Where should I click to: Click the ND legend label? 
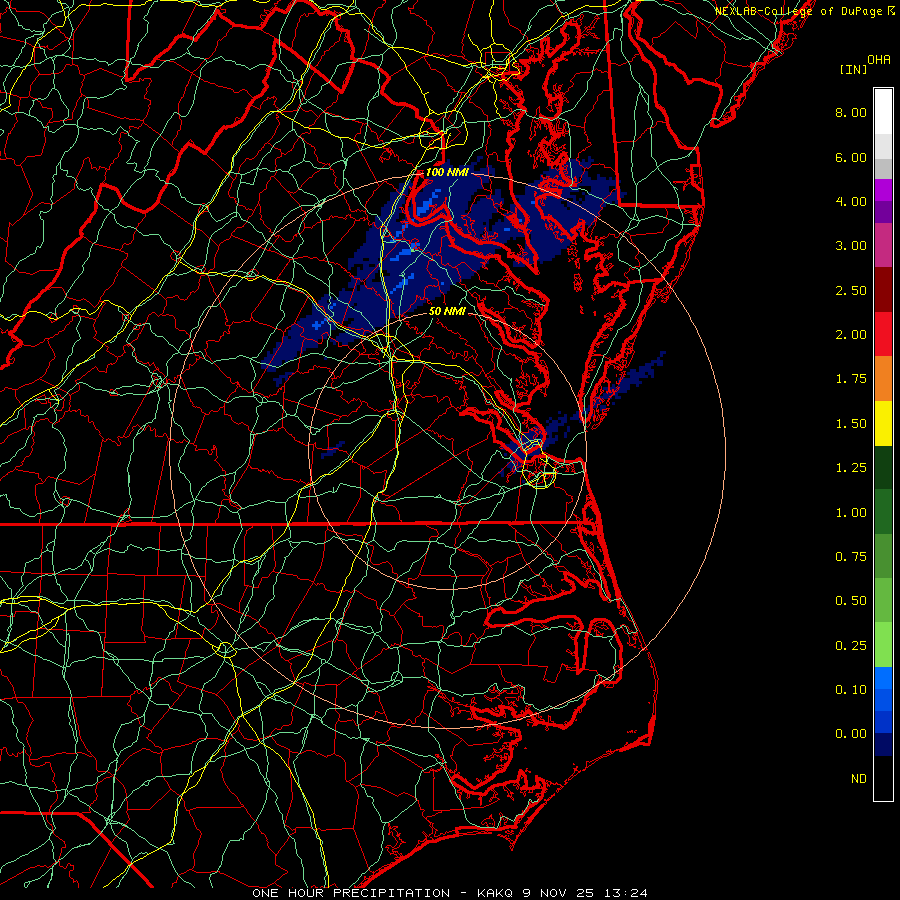tap(859, 779)
